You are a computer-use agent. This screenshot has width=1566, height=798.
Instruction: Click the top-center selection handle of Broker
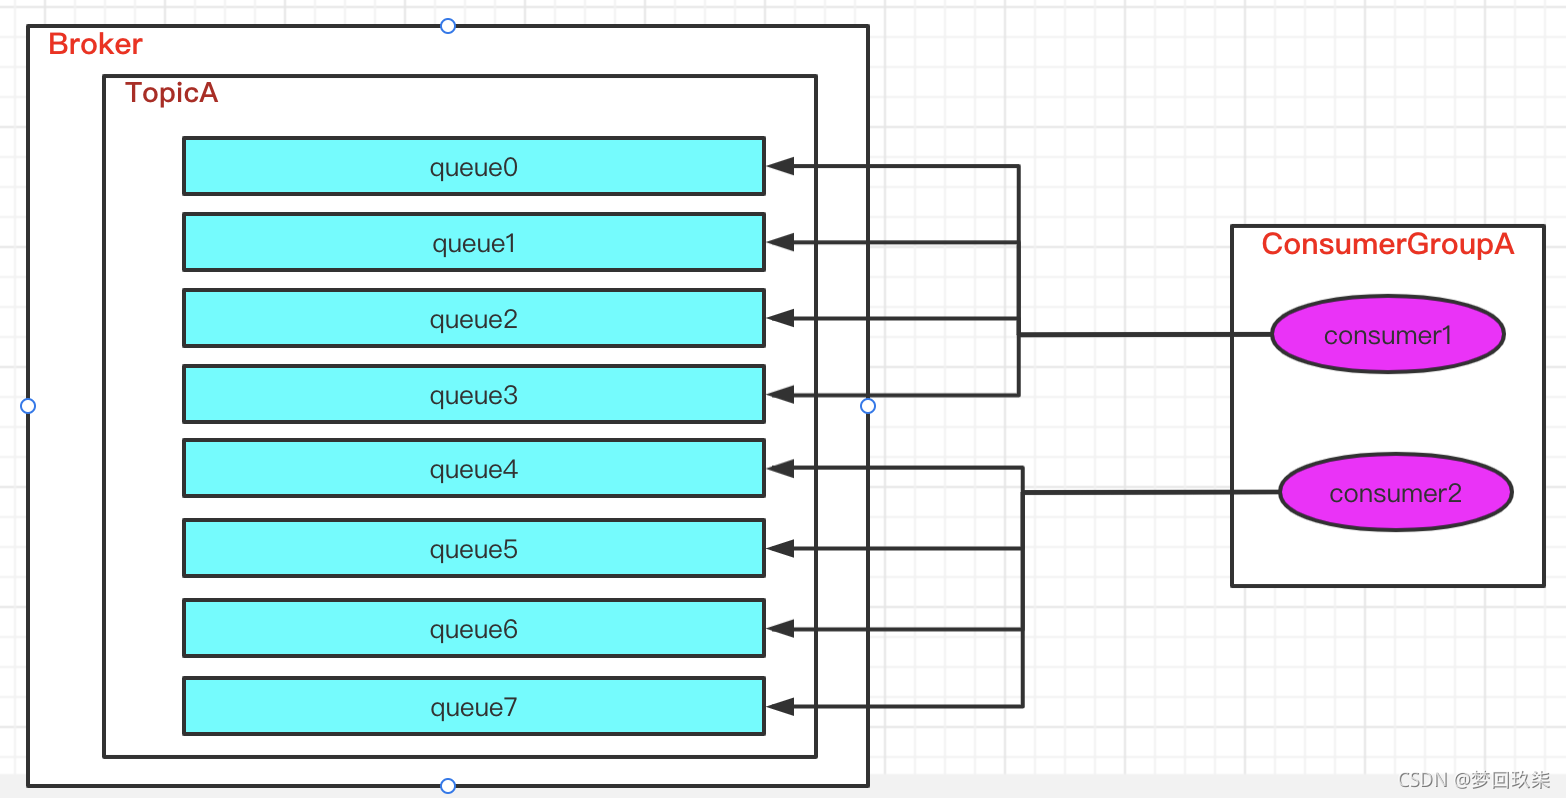[448, 26]
